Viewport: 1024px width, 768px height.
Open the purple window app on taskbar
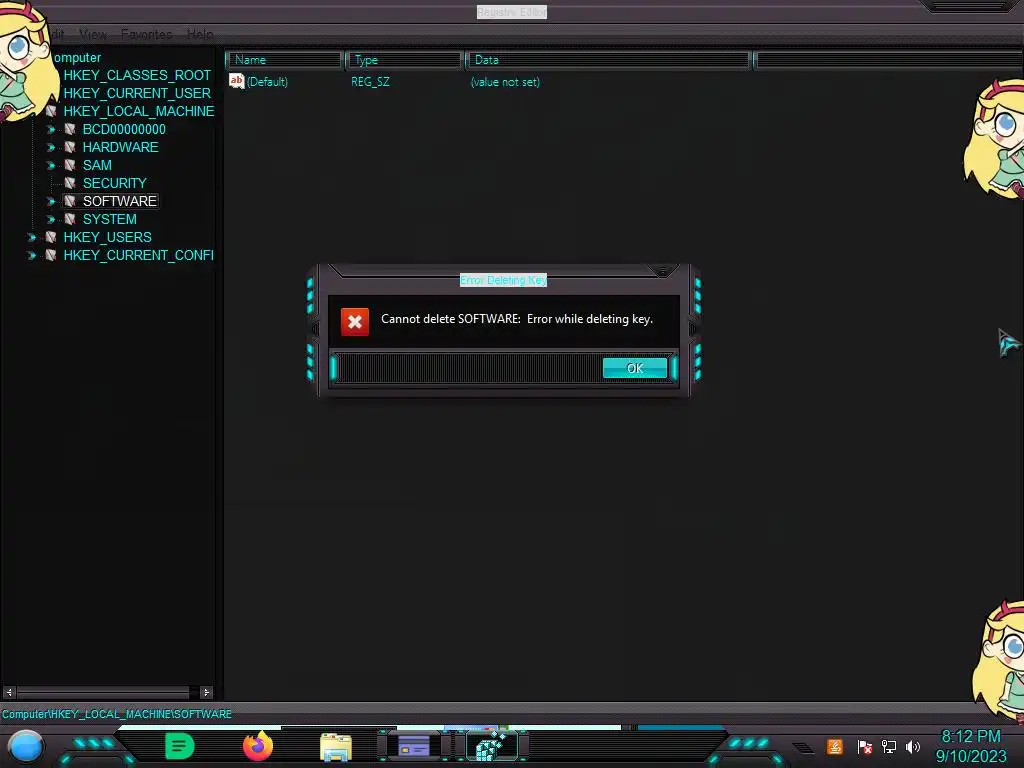click(x=413, y=746)
